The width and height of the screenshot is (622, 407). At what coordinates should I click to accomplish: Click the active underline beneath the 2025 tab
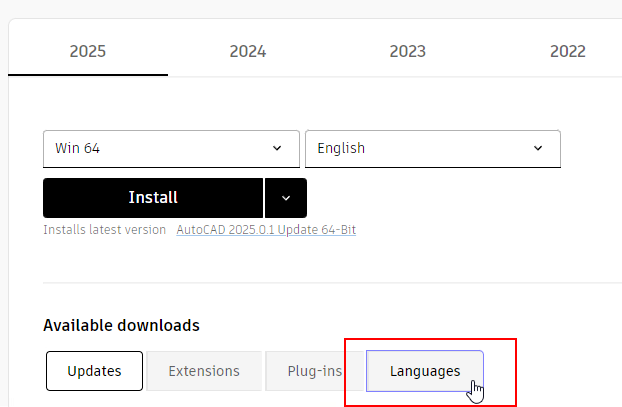88,75
